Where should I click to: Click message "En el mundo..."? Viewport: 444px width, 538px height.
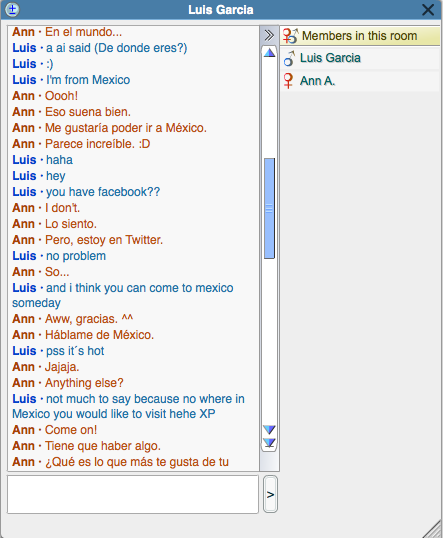(x=83, y=32)
